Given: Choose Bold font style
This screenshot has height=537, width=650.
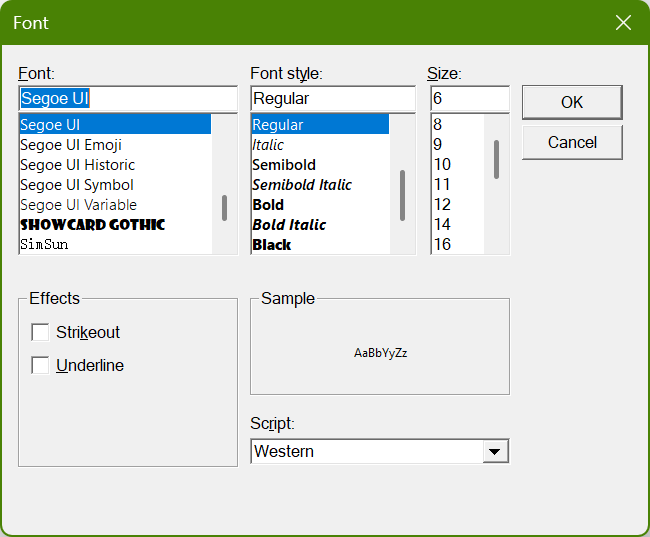Looking at the screenshot, I should click(x=320, y=204).
